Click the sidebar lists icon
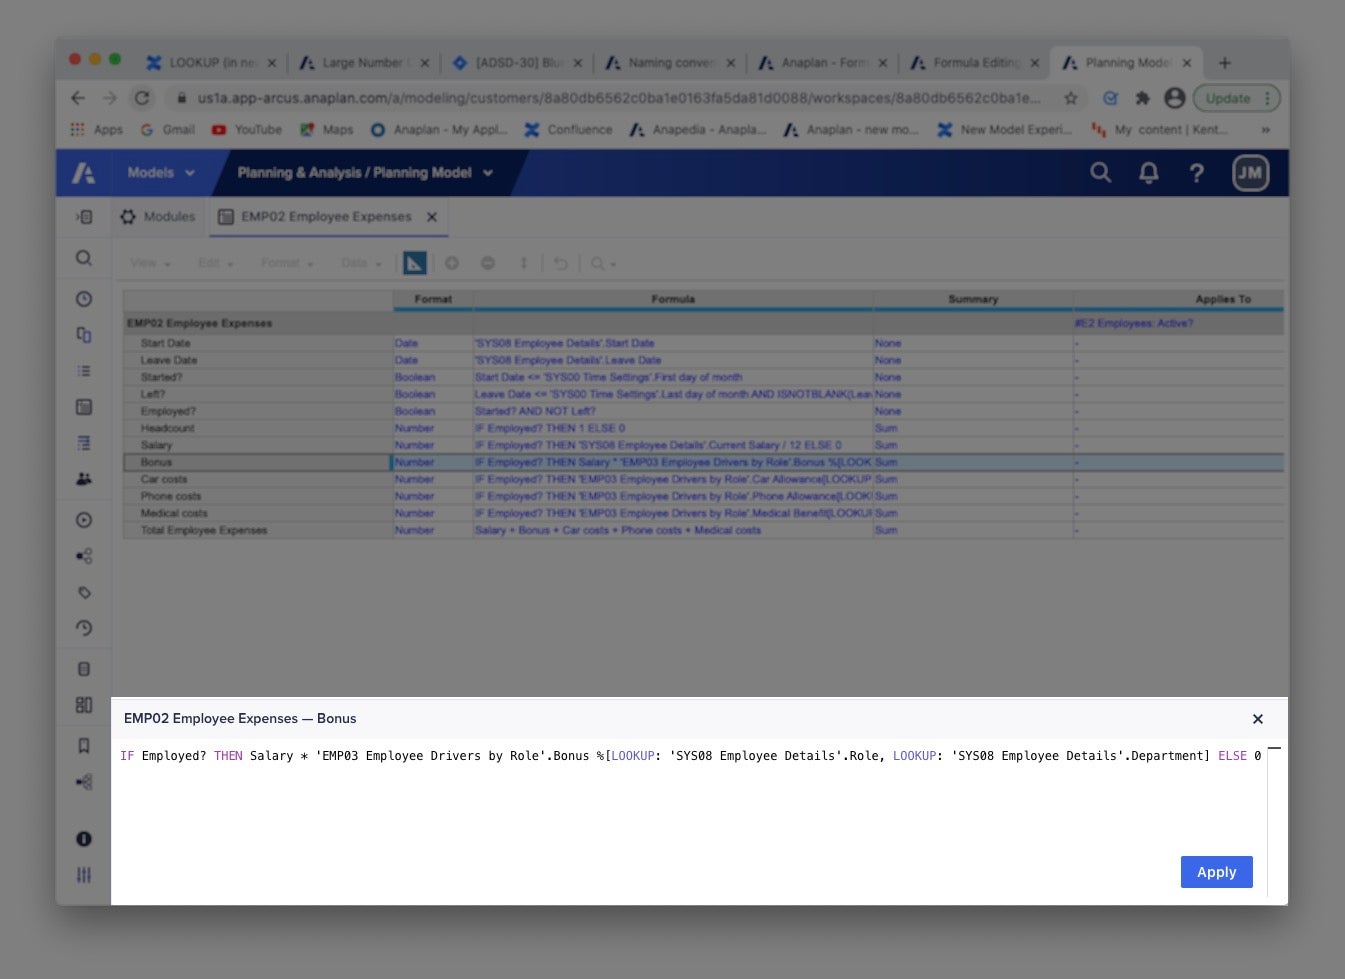Viewport: 1345px width, 979px height. click(84, 371)
